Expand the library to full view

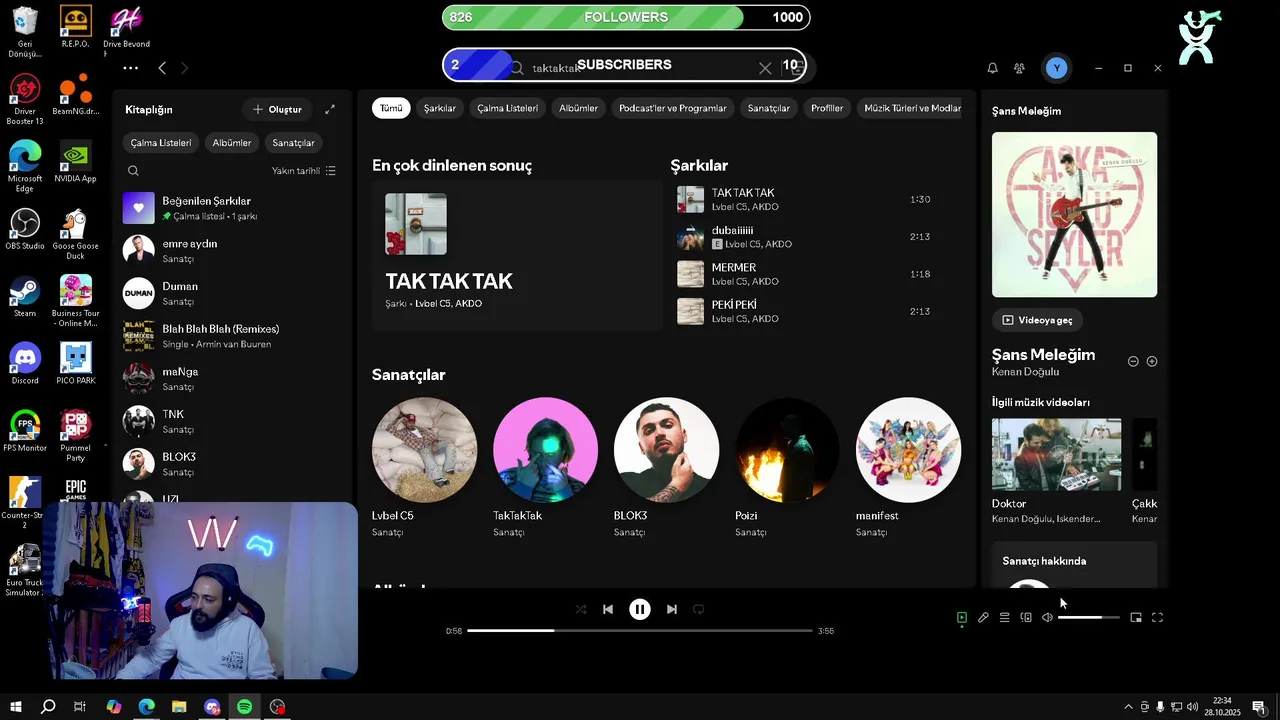click(330, 109)
